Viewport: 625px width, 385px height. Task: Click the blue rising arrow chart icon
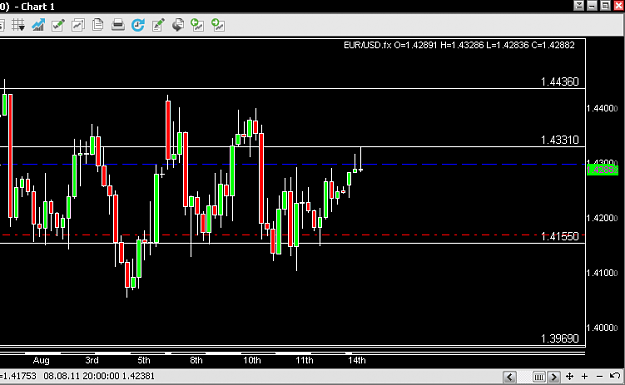pos(38,25)
